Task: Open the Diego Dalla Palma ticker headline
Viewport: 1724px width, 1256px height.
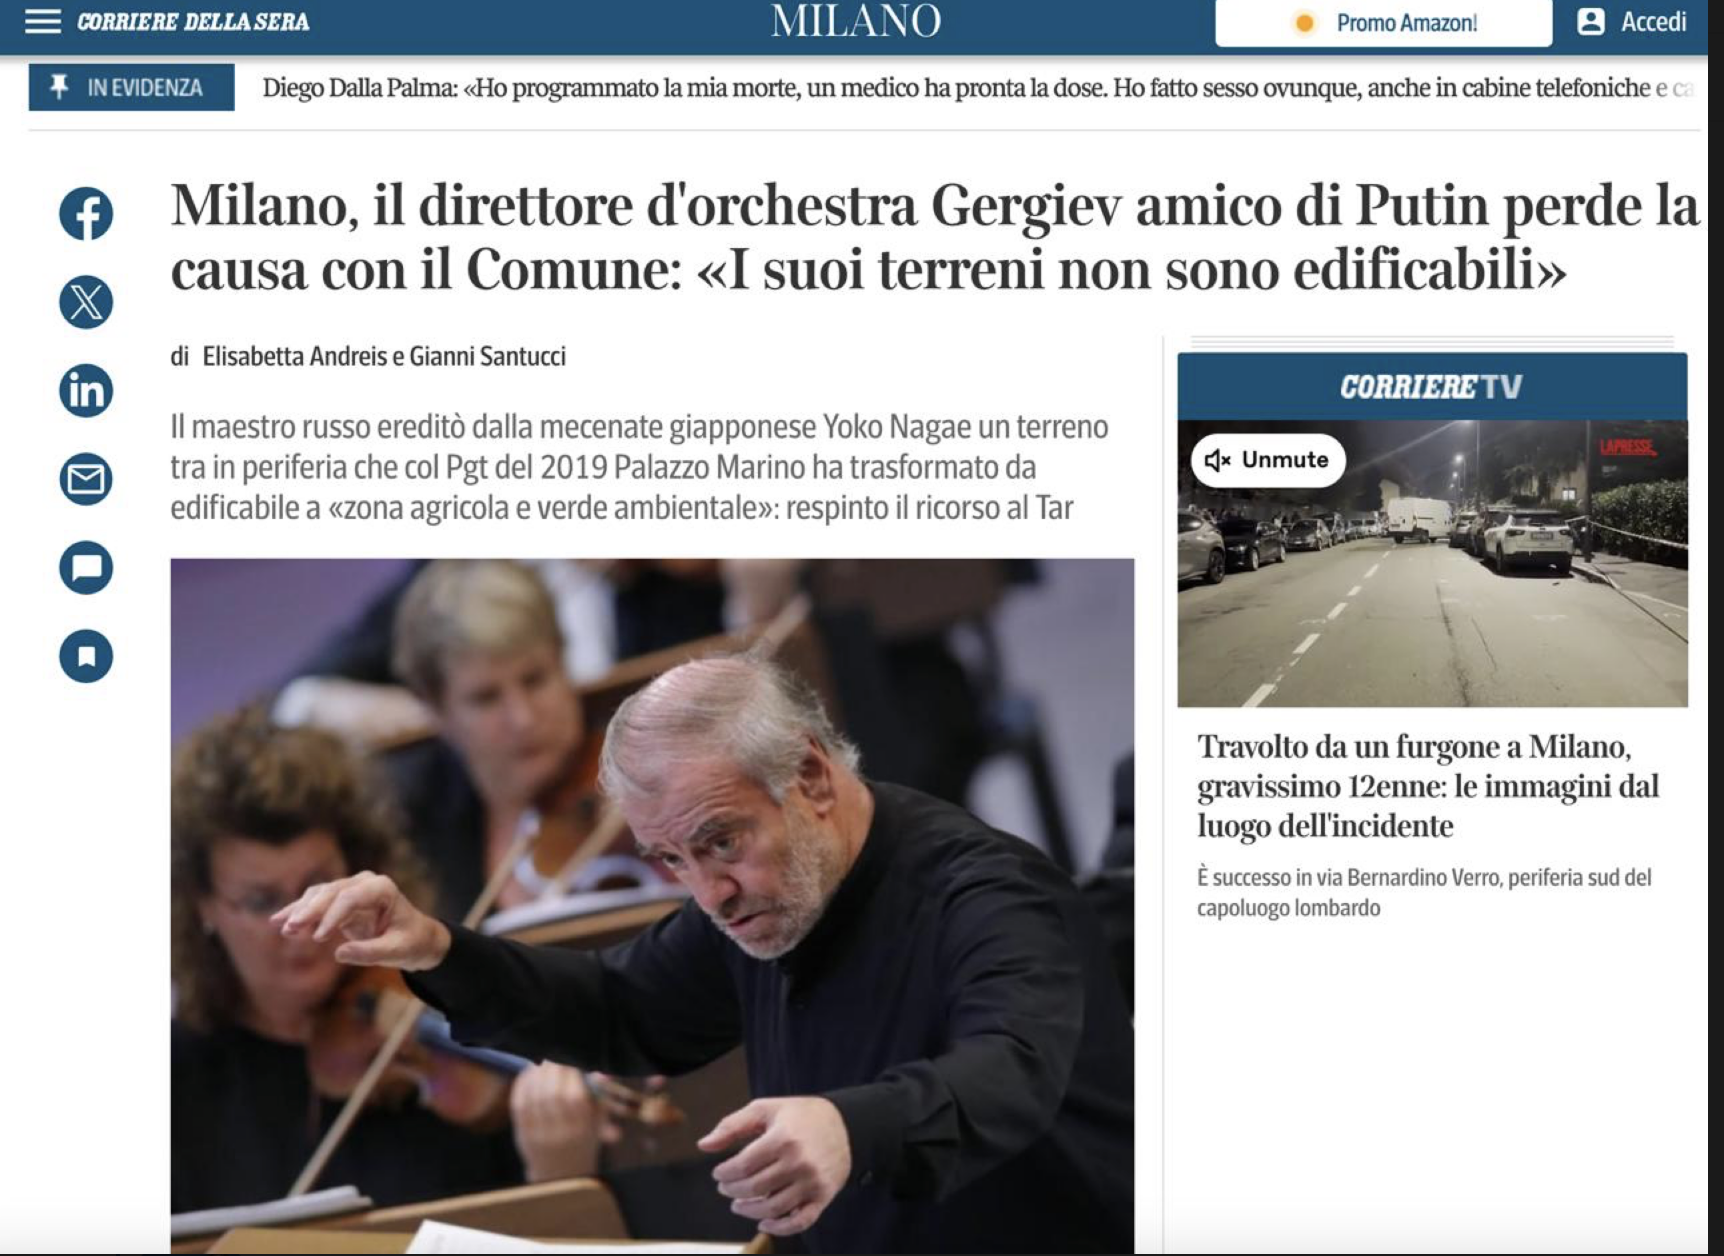Action: [x=978, y=88]
